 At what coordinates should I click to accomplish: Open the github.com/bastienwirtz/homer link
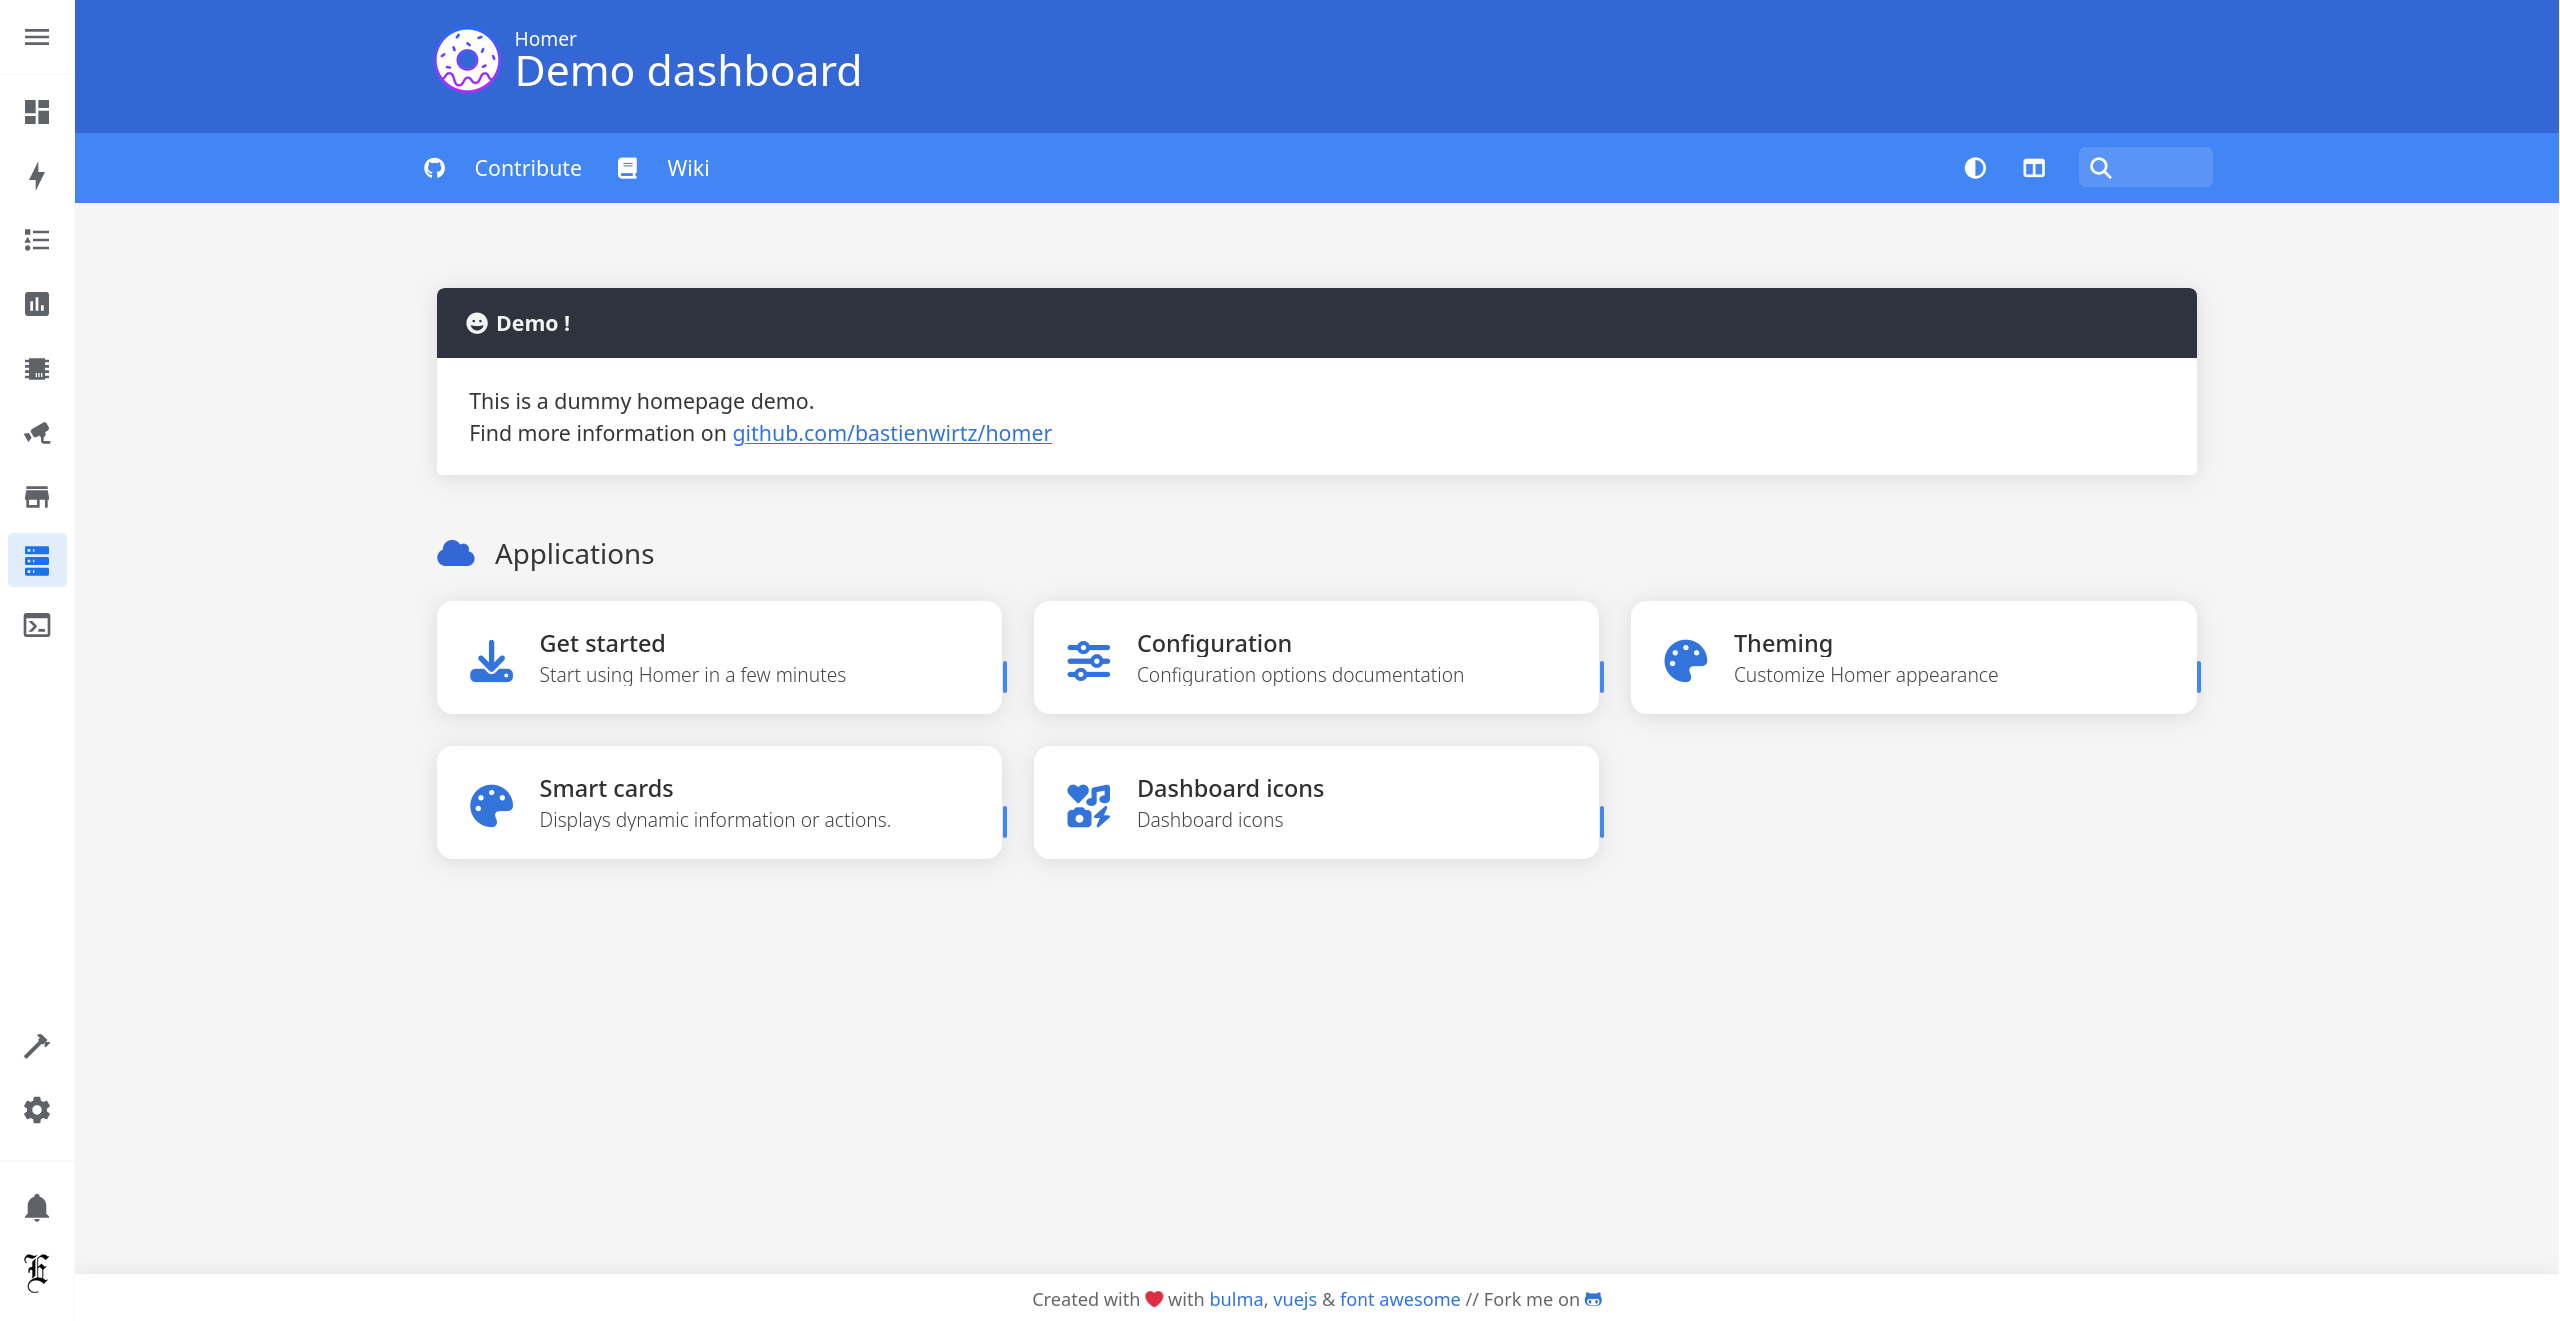point(891,433)
